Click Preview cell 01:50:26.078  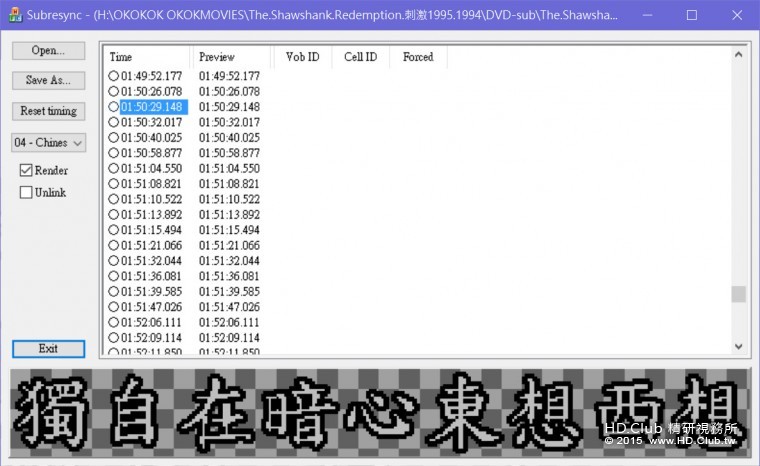coord(229,91)
